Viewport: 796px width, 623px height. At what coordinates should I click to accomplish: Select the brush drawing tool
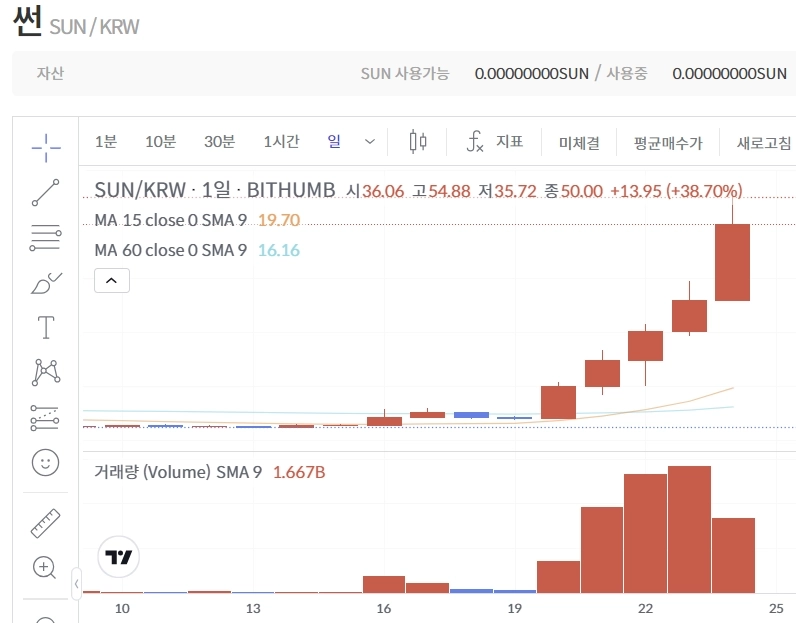point(46,283)
